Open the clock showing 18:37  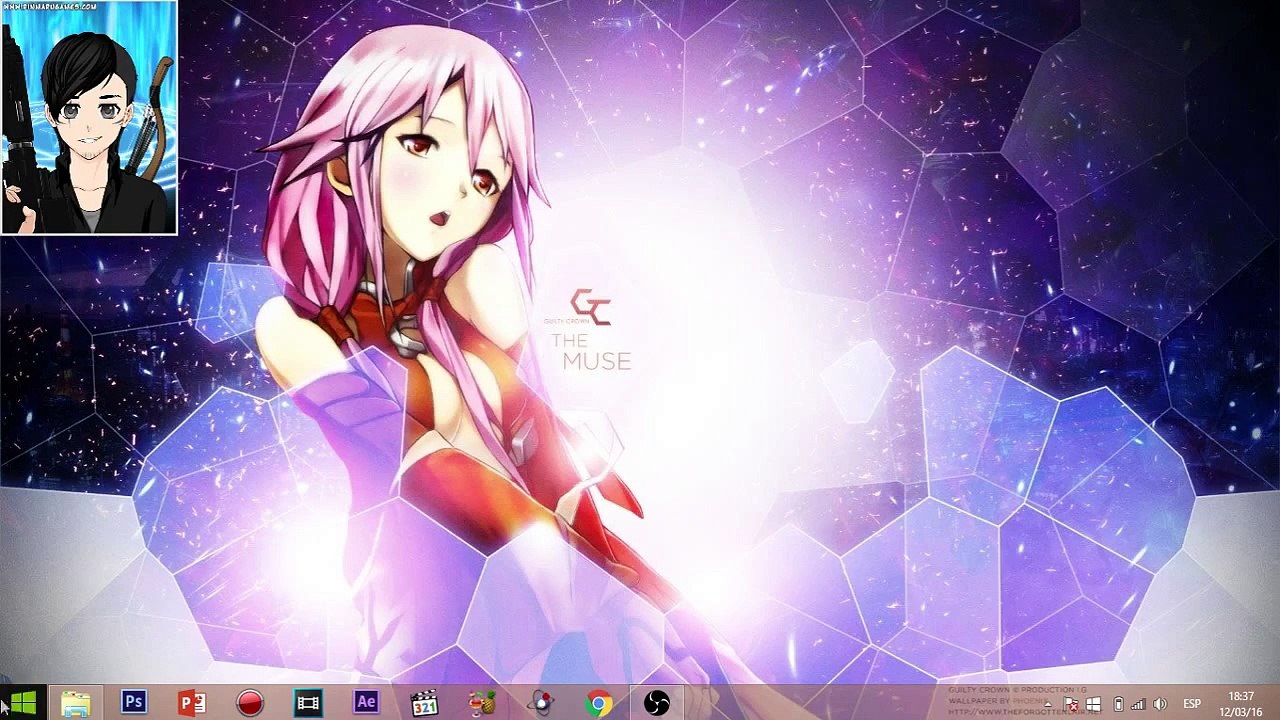pos(1240,704)
